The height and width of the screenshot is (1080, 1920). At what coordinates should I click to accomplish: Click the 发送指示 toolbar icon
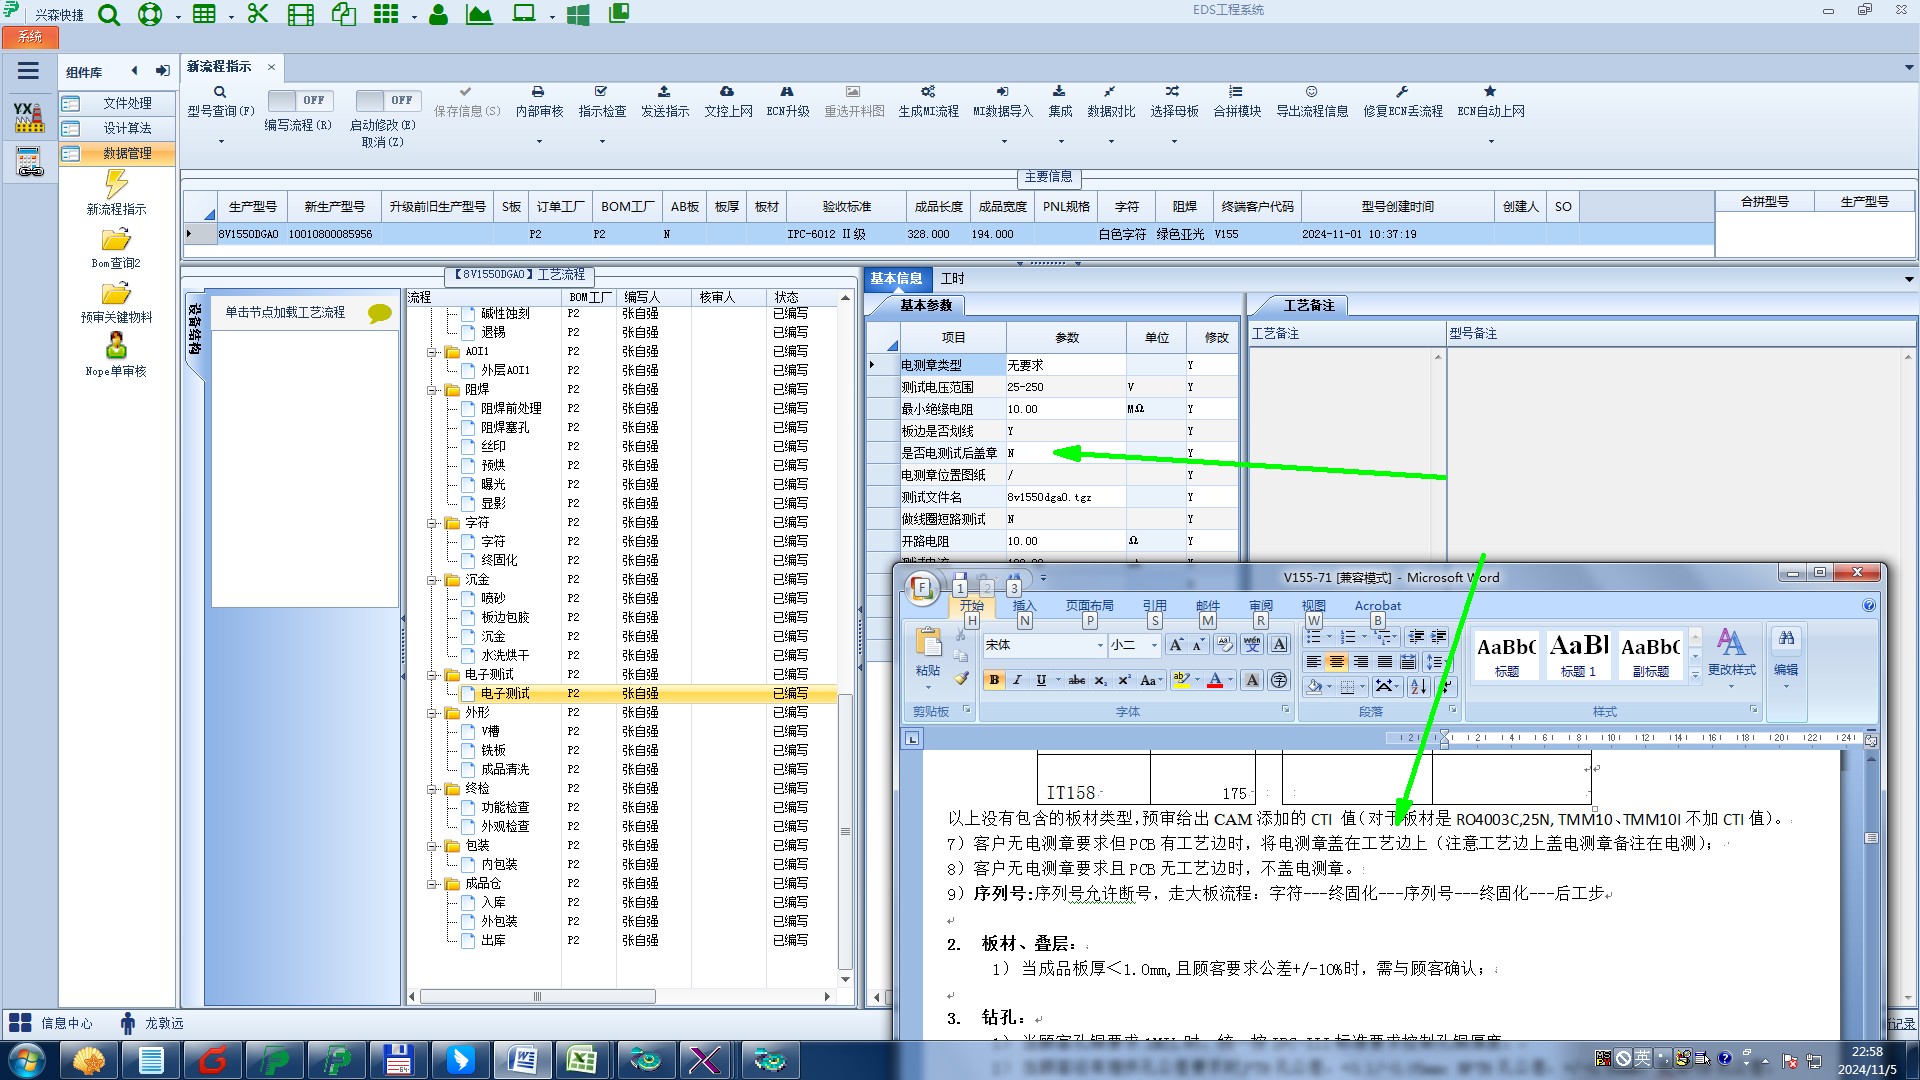click(664, 91)
